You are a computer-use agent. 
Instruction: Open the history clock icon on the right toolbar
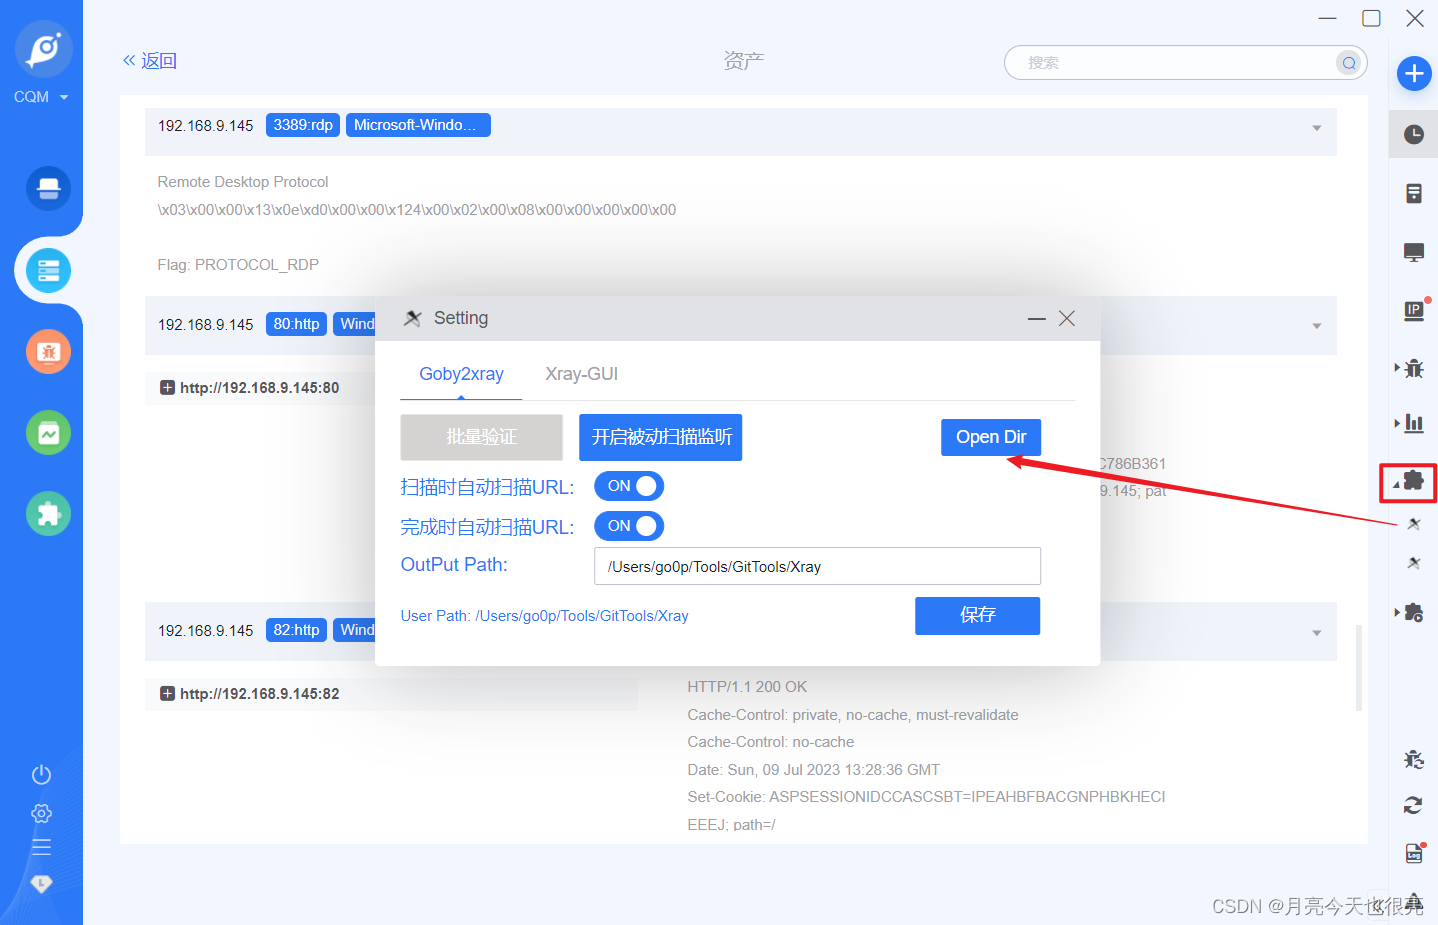1414,134
